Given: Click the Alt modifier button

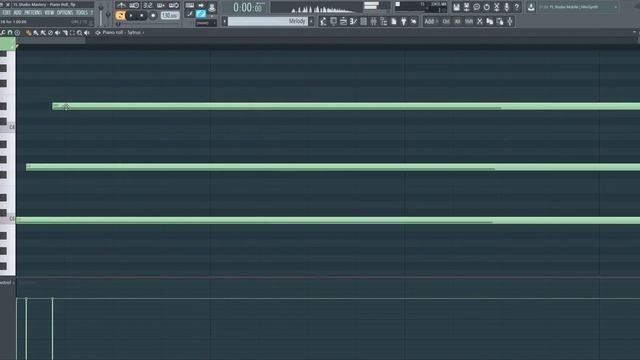Looking at the screenshot, I should (x=458, y=21).
